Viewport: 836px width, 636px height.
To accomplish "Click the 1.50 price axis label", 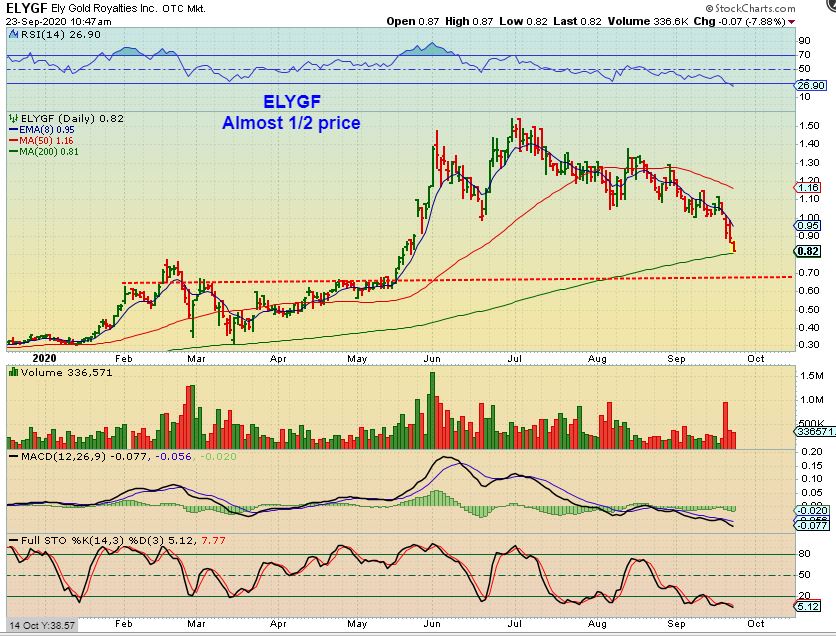I will (x=809, y=125).
